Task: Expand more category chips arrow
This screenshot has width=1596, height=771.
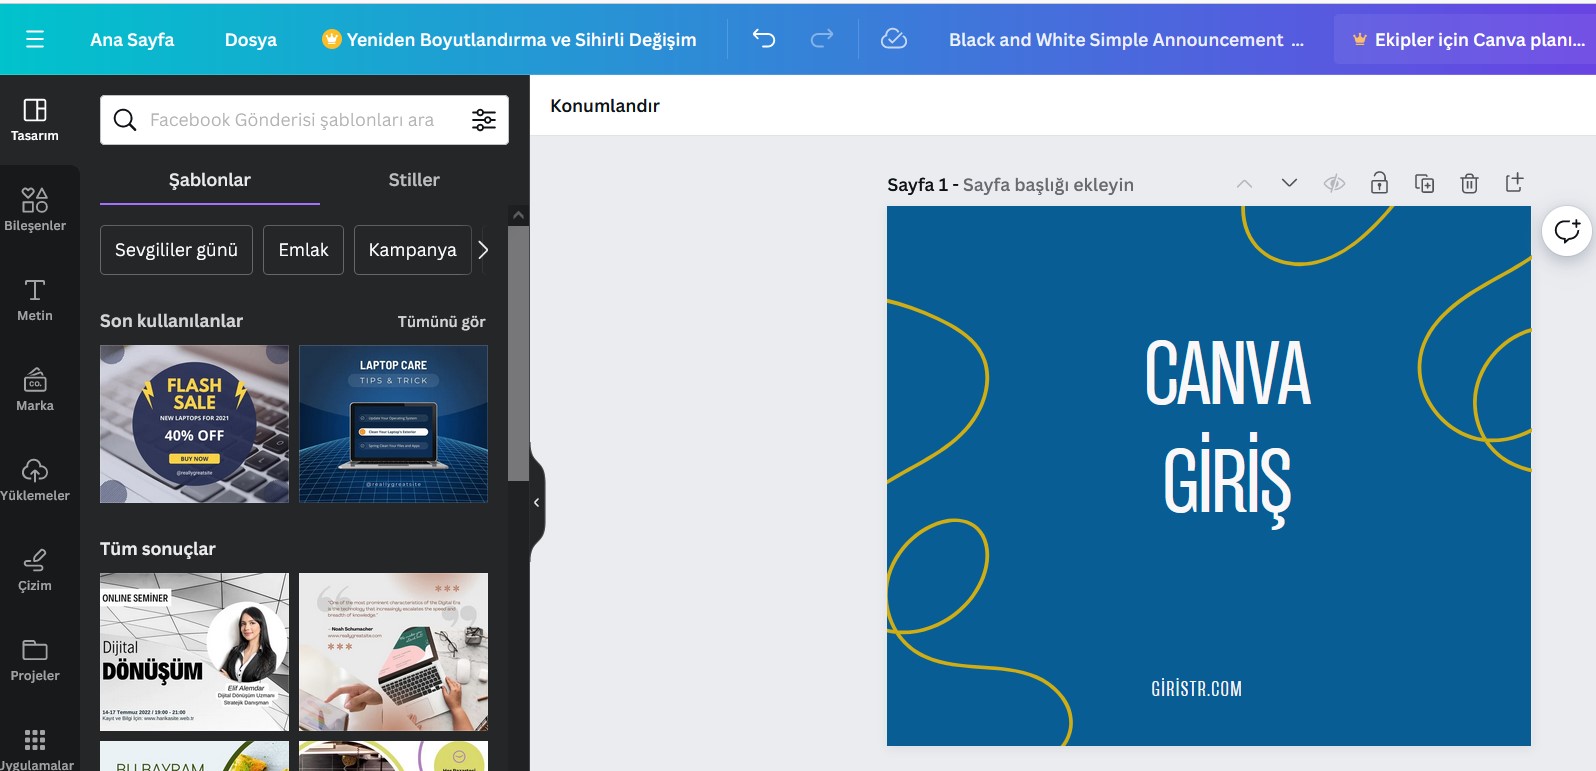Action: pos(484,250)
